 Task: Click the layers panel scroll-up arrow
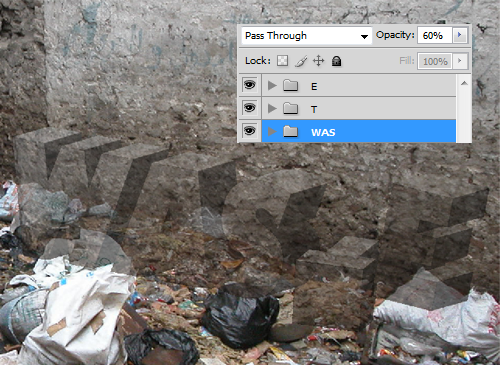click(x=464, y=83)
